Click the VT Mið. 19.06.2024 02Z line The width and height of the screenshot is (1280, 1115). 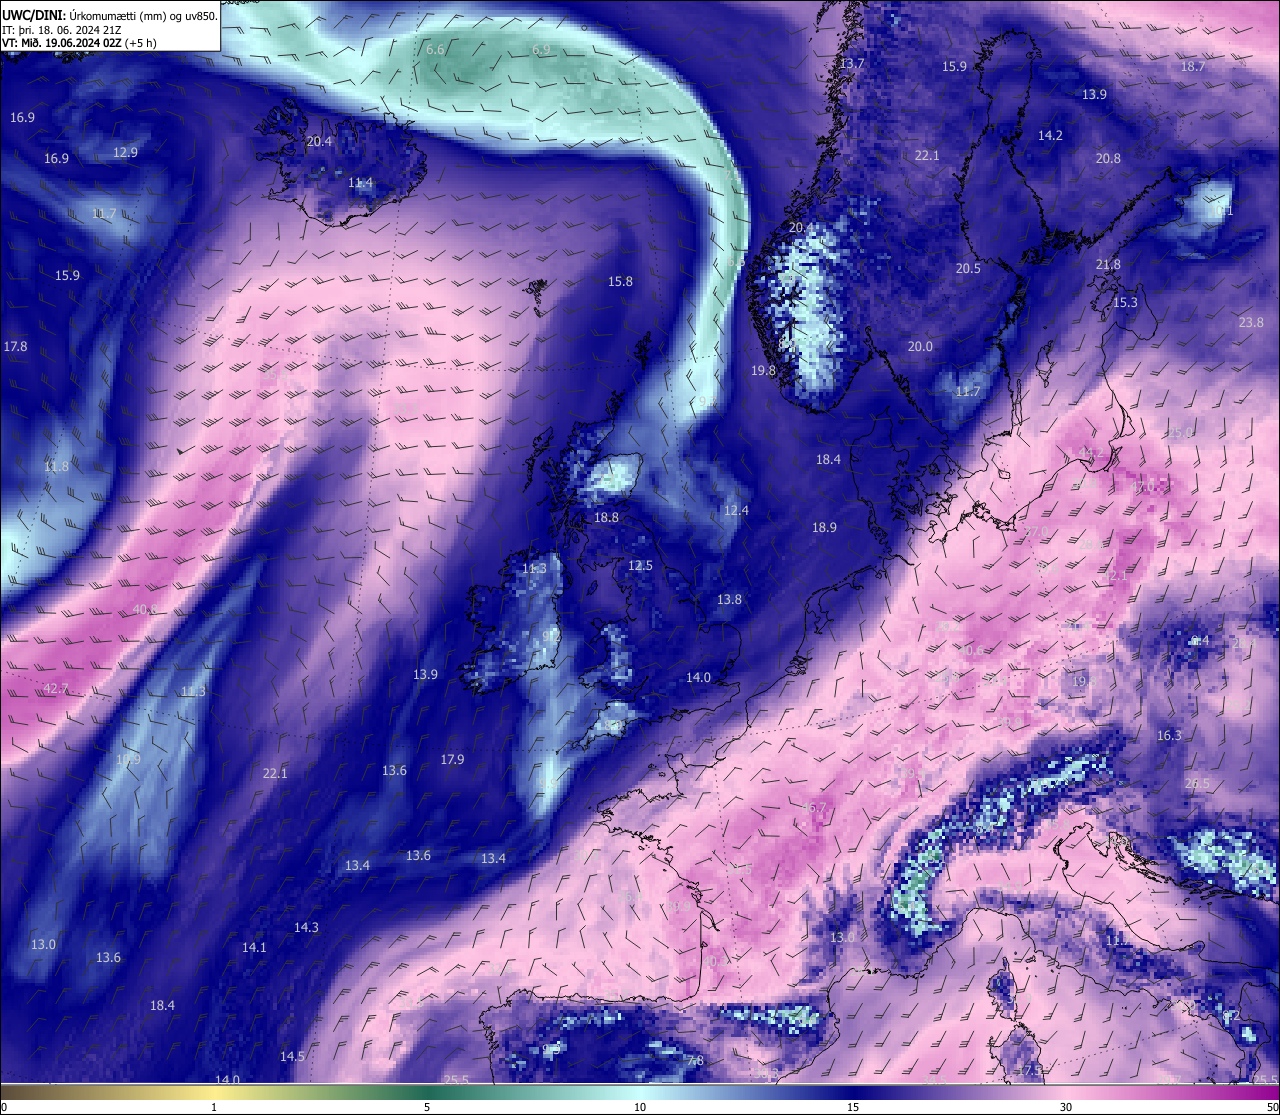pos(79,43)
